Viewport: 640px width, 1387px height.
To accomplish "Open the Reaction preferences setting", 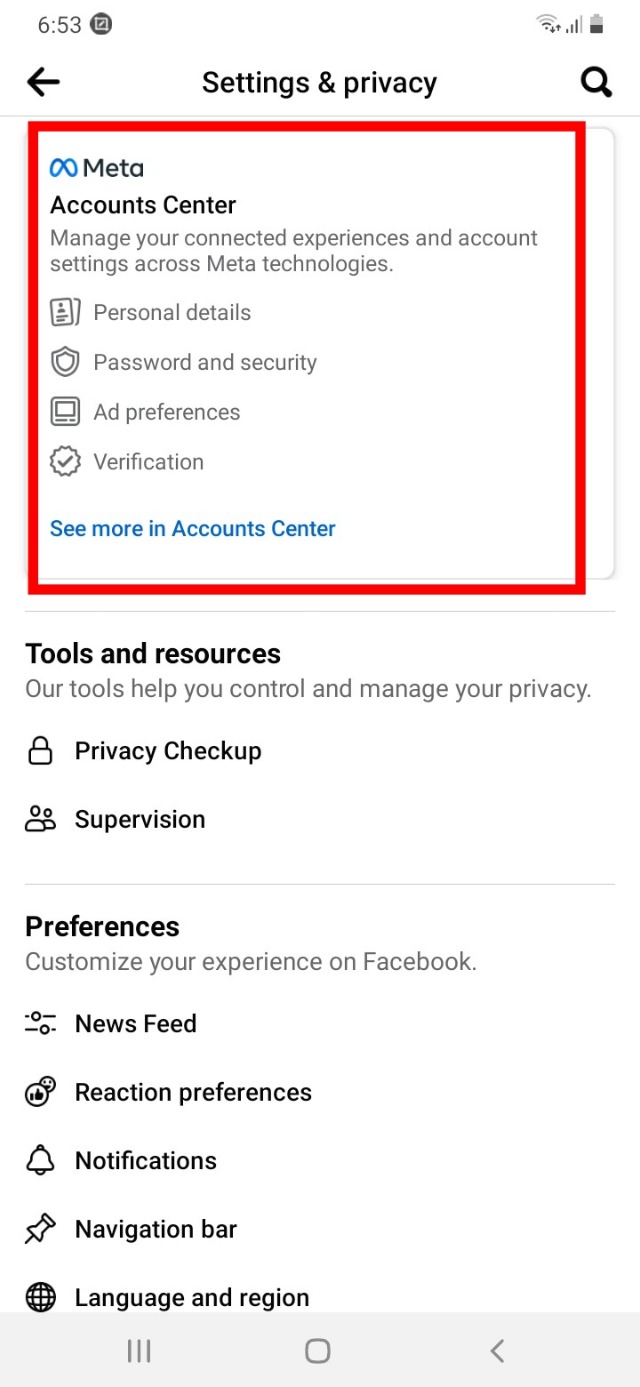I will [193, 1092].
